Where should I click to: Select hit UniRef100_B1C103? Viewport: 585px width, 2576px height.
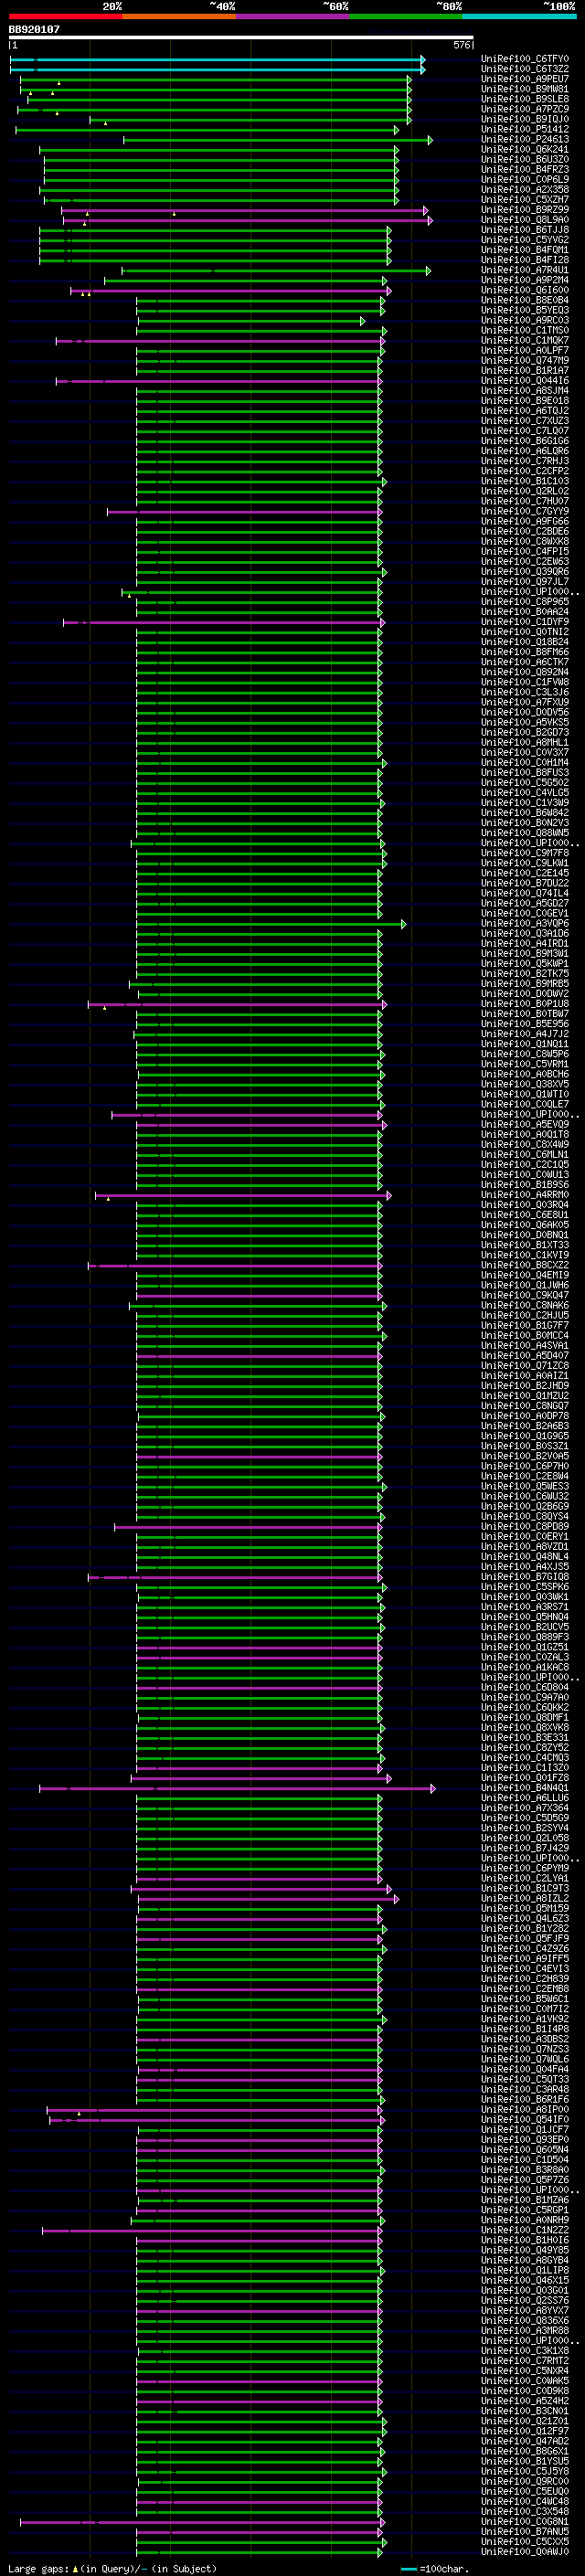pyautogui.click(x=525, y=481)
